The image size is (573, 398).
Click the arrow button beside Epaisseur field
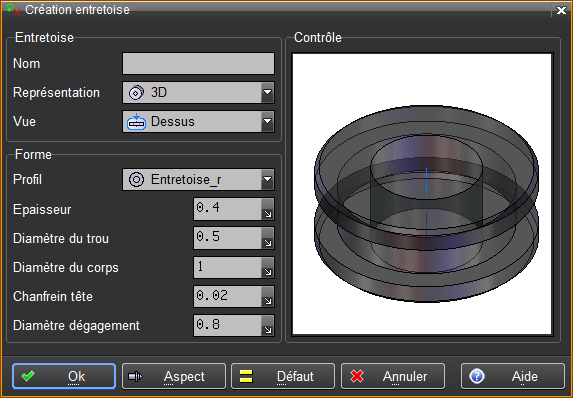click(268, 209)
